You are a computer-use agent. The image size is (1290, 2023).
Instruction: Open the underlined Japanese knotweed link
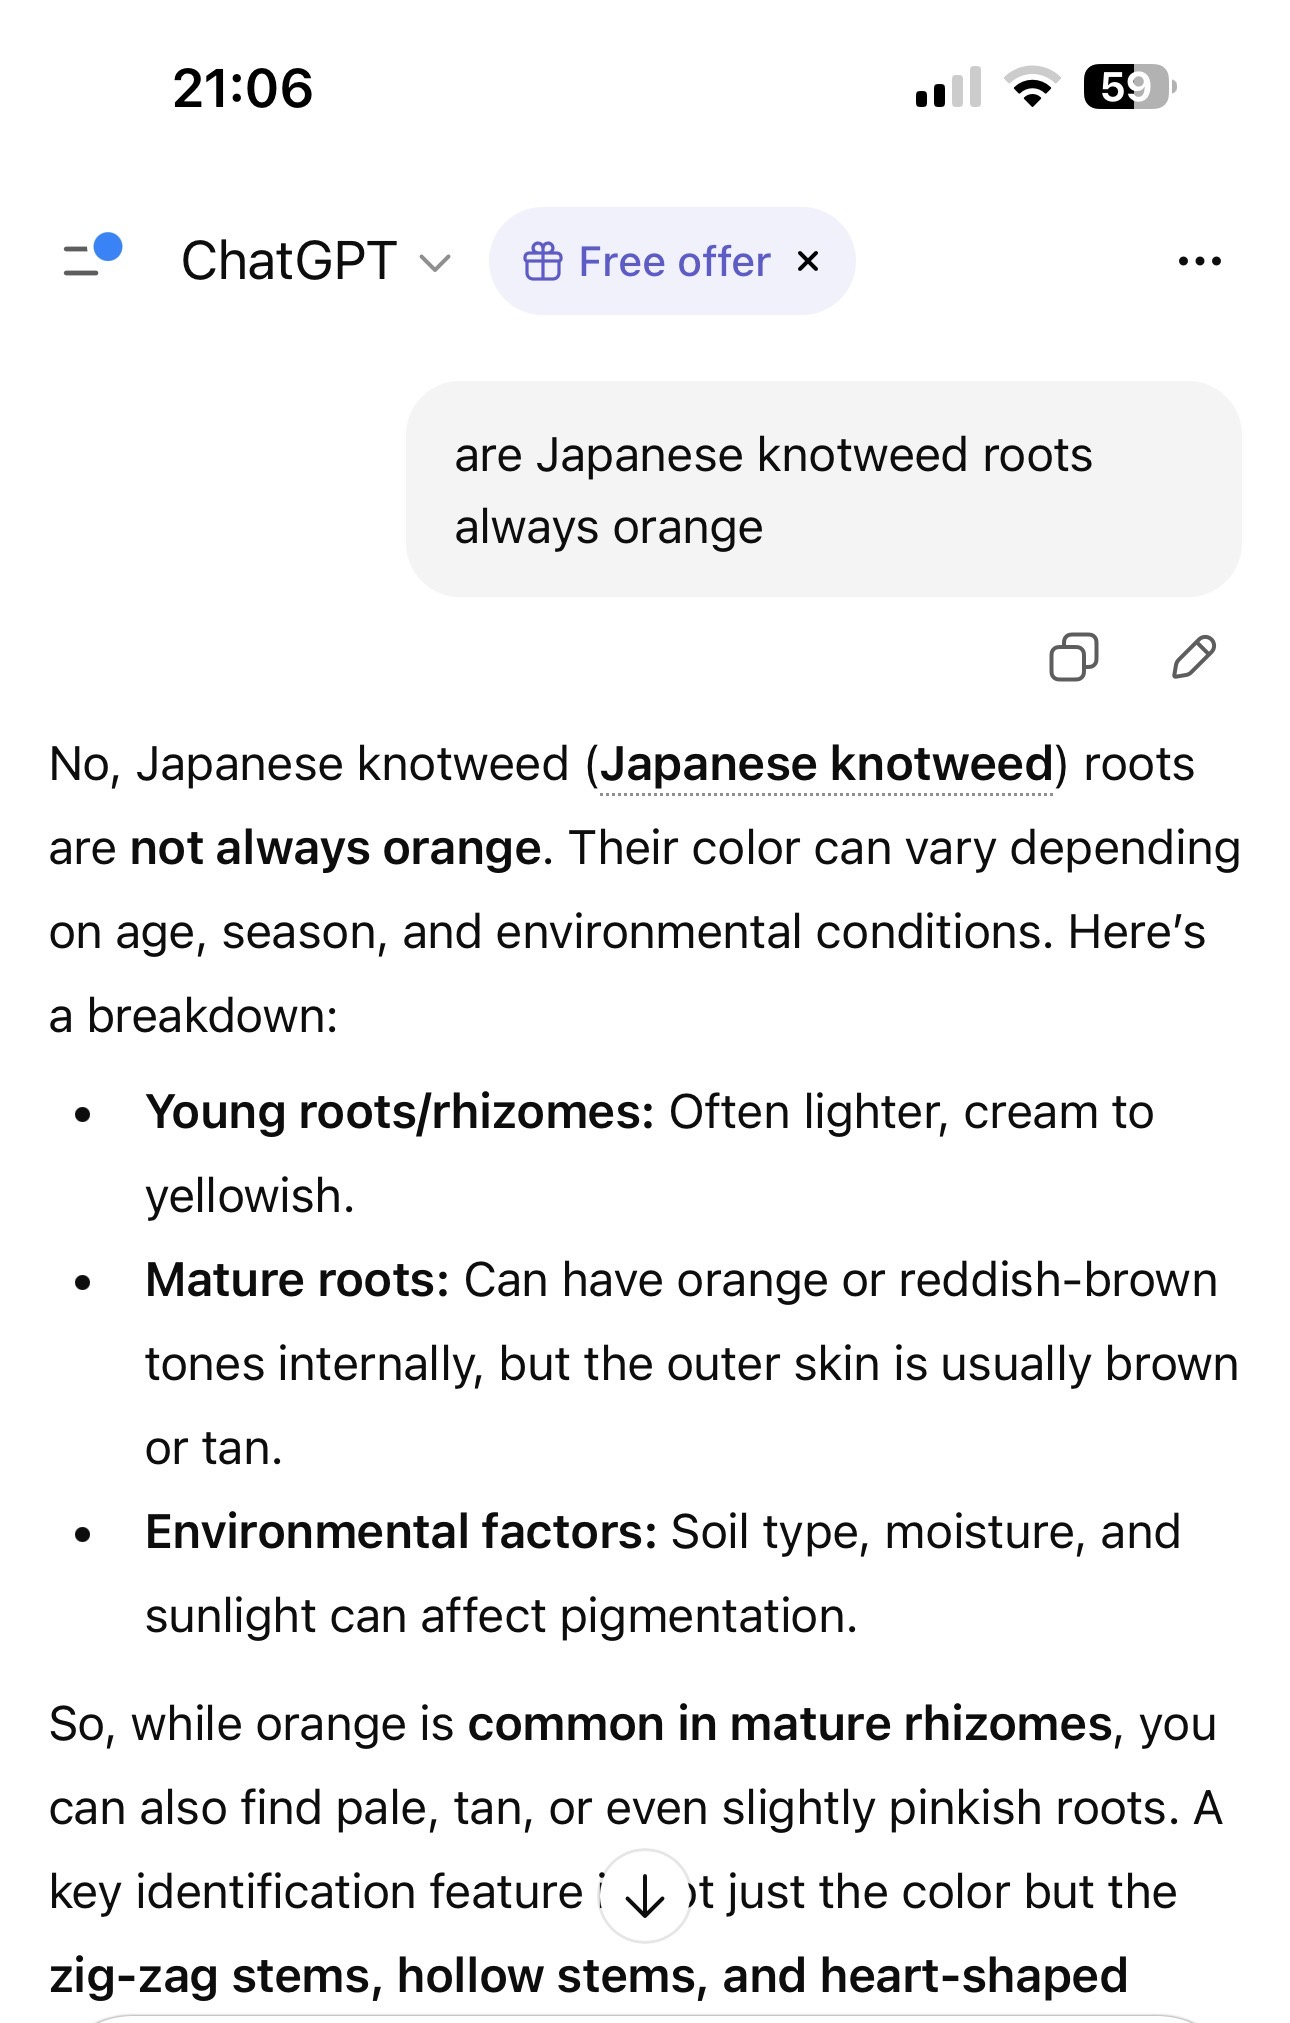coord(826,765)
